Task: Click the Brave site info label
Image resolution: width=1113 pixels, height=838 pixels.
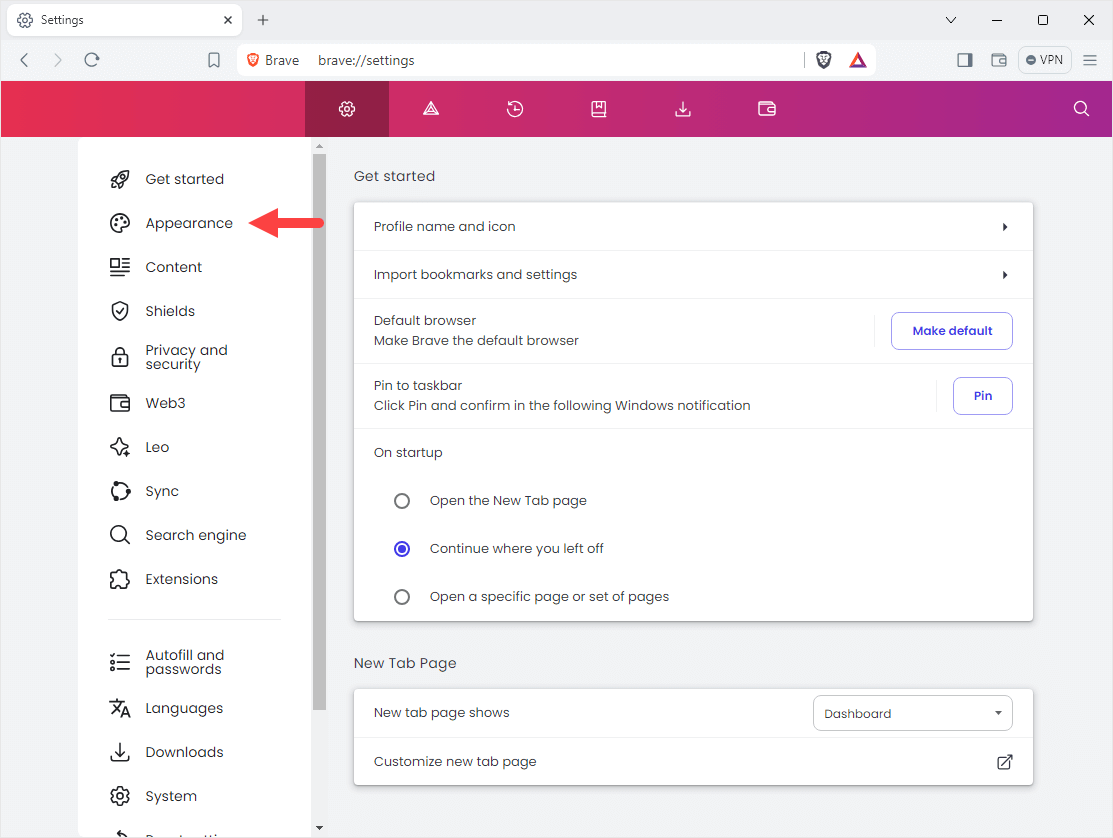Action: point(273,60)
